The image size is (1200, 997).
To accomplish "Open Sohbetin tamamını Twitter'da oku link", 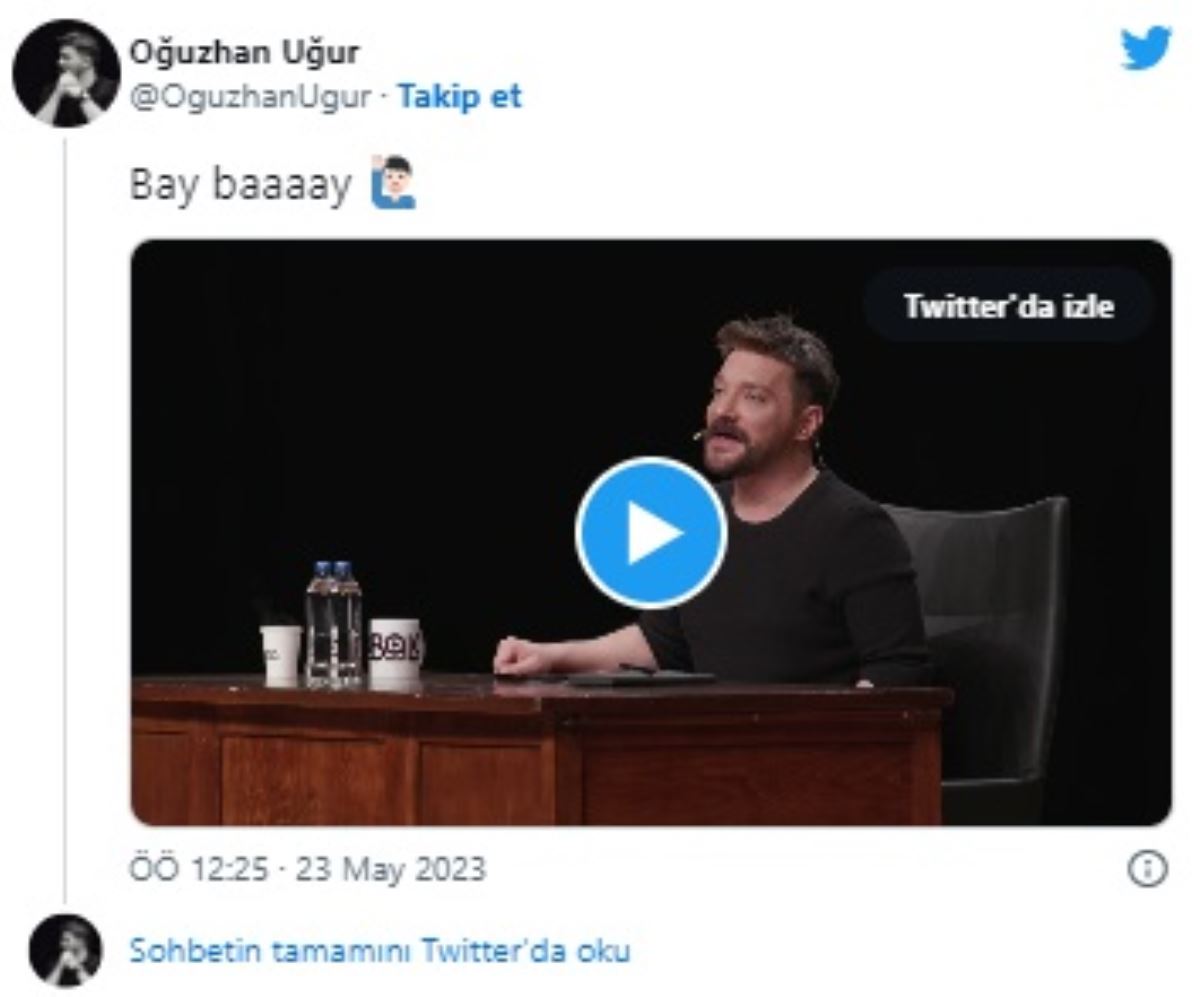I will point(380,950).
